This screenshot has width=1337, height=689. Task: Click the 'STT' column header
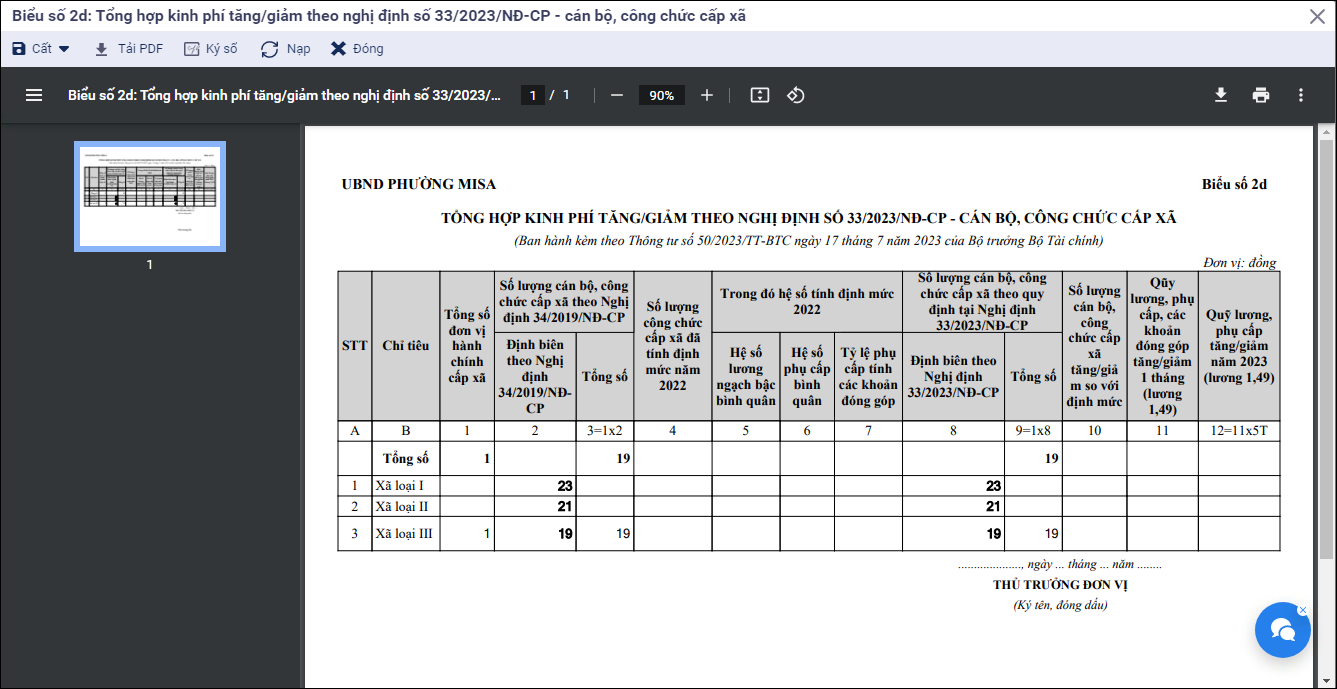click(x=355, y=345)
